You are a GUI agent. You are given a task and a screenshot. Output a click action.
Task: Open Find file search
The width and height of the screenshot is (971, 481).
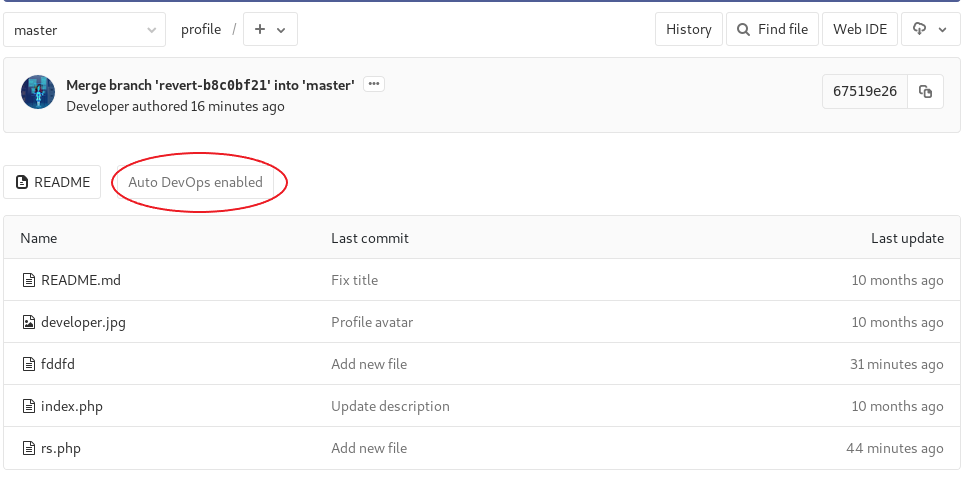coord(772,30)
